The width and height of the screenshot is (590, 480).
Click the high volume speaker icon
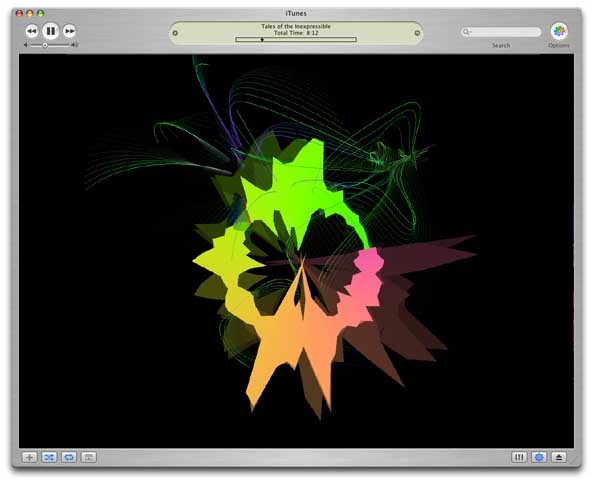pyautogui.click(x=75, y=45)
